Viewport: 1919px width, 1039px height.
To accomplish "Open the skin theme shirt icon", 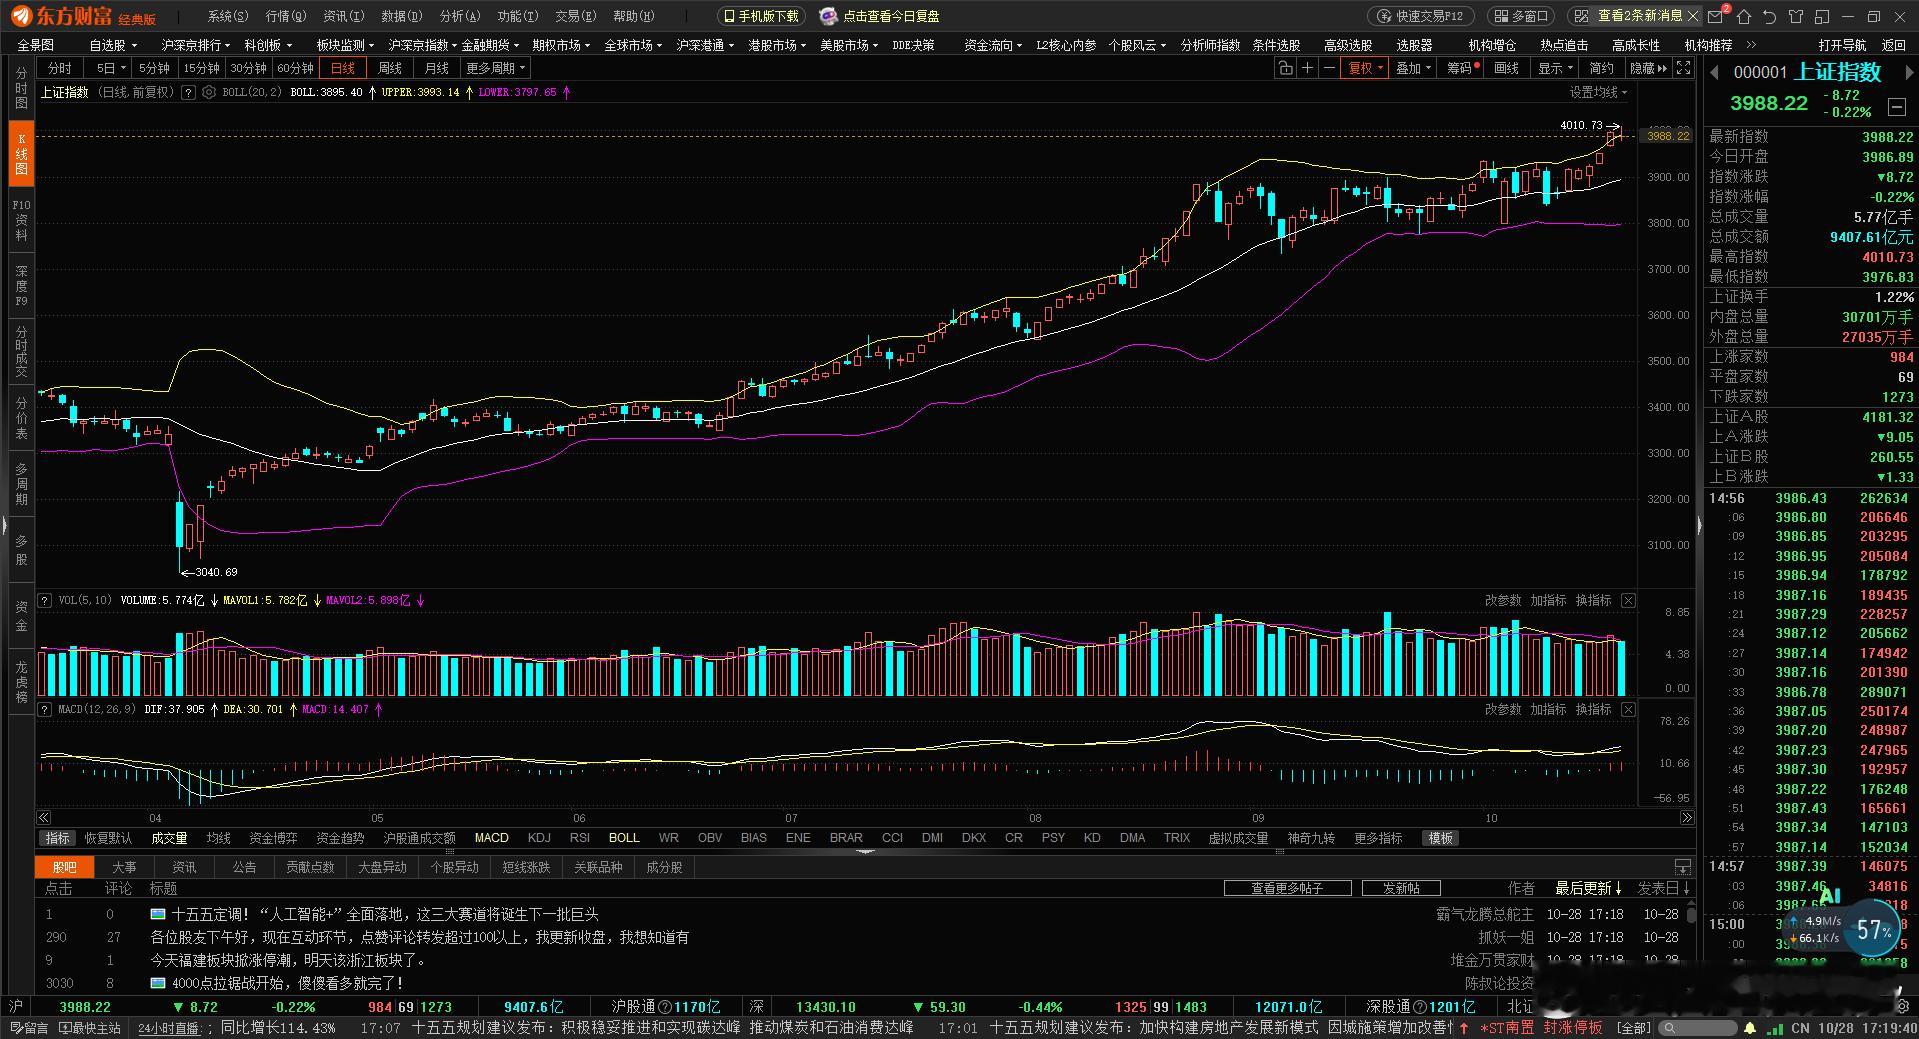I will (x=1796, y=16).
